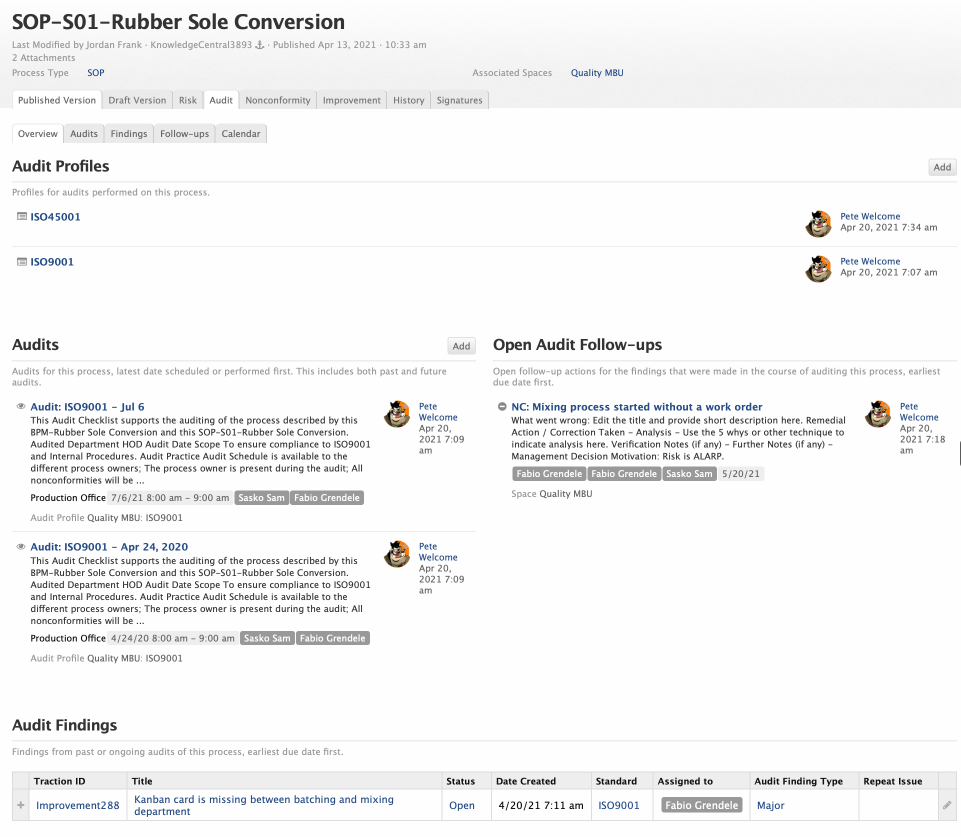
Task: Click the eye icon beside Audit: ISO9001 - Jul 6
Action: pyautogui.click(x=21, y=407)
